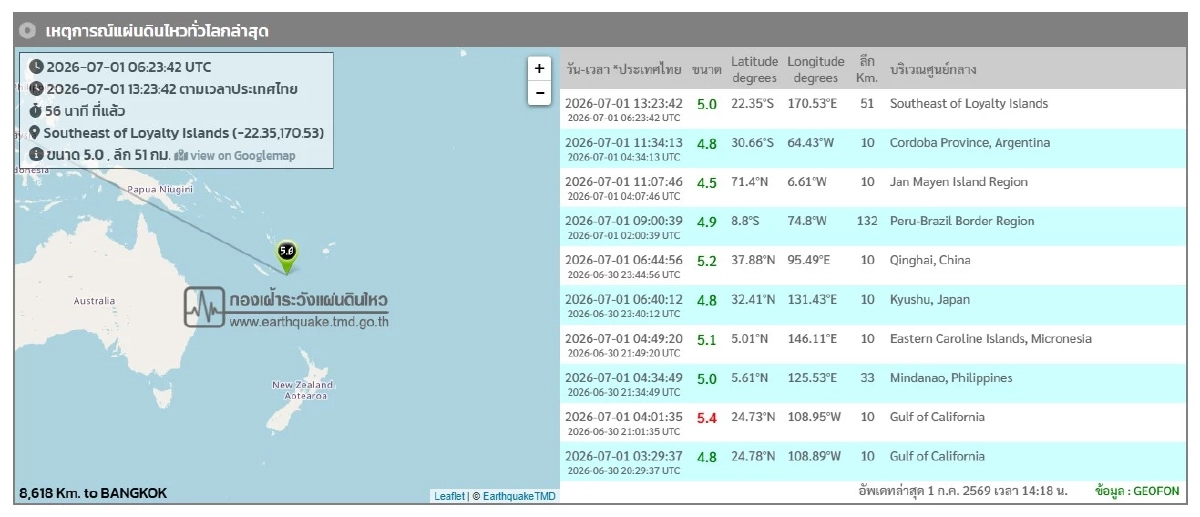Open the Leaflet attribution link
The height and width of the screenshot is (517, 1200).
coord(449,496)
